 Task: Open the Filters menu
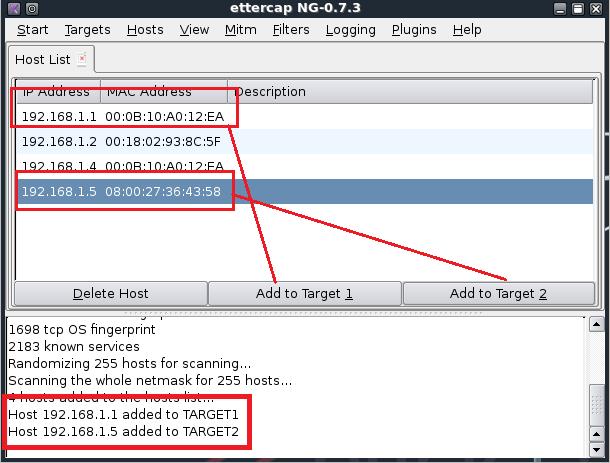tap(291, 30)
